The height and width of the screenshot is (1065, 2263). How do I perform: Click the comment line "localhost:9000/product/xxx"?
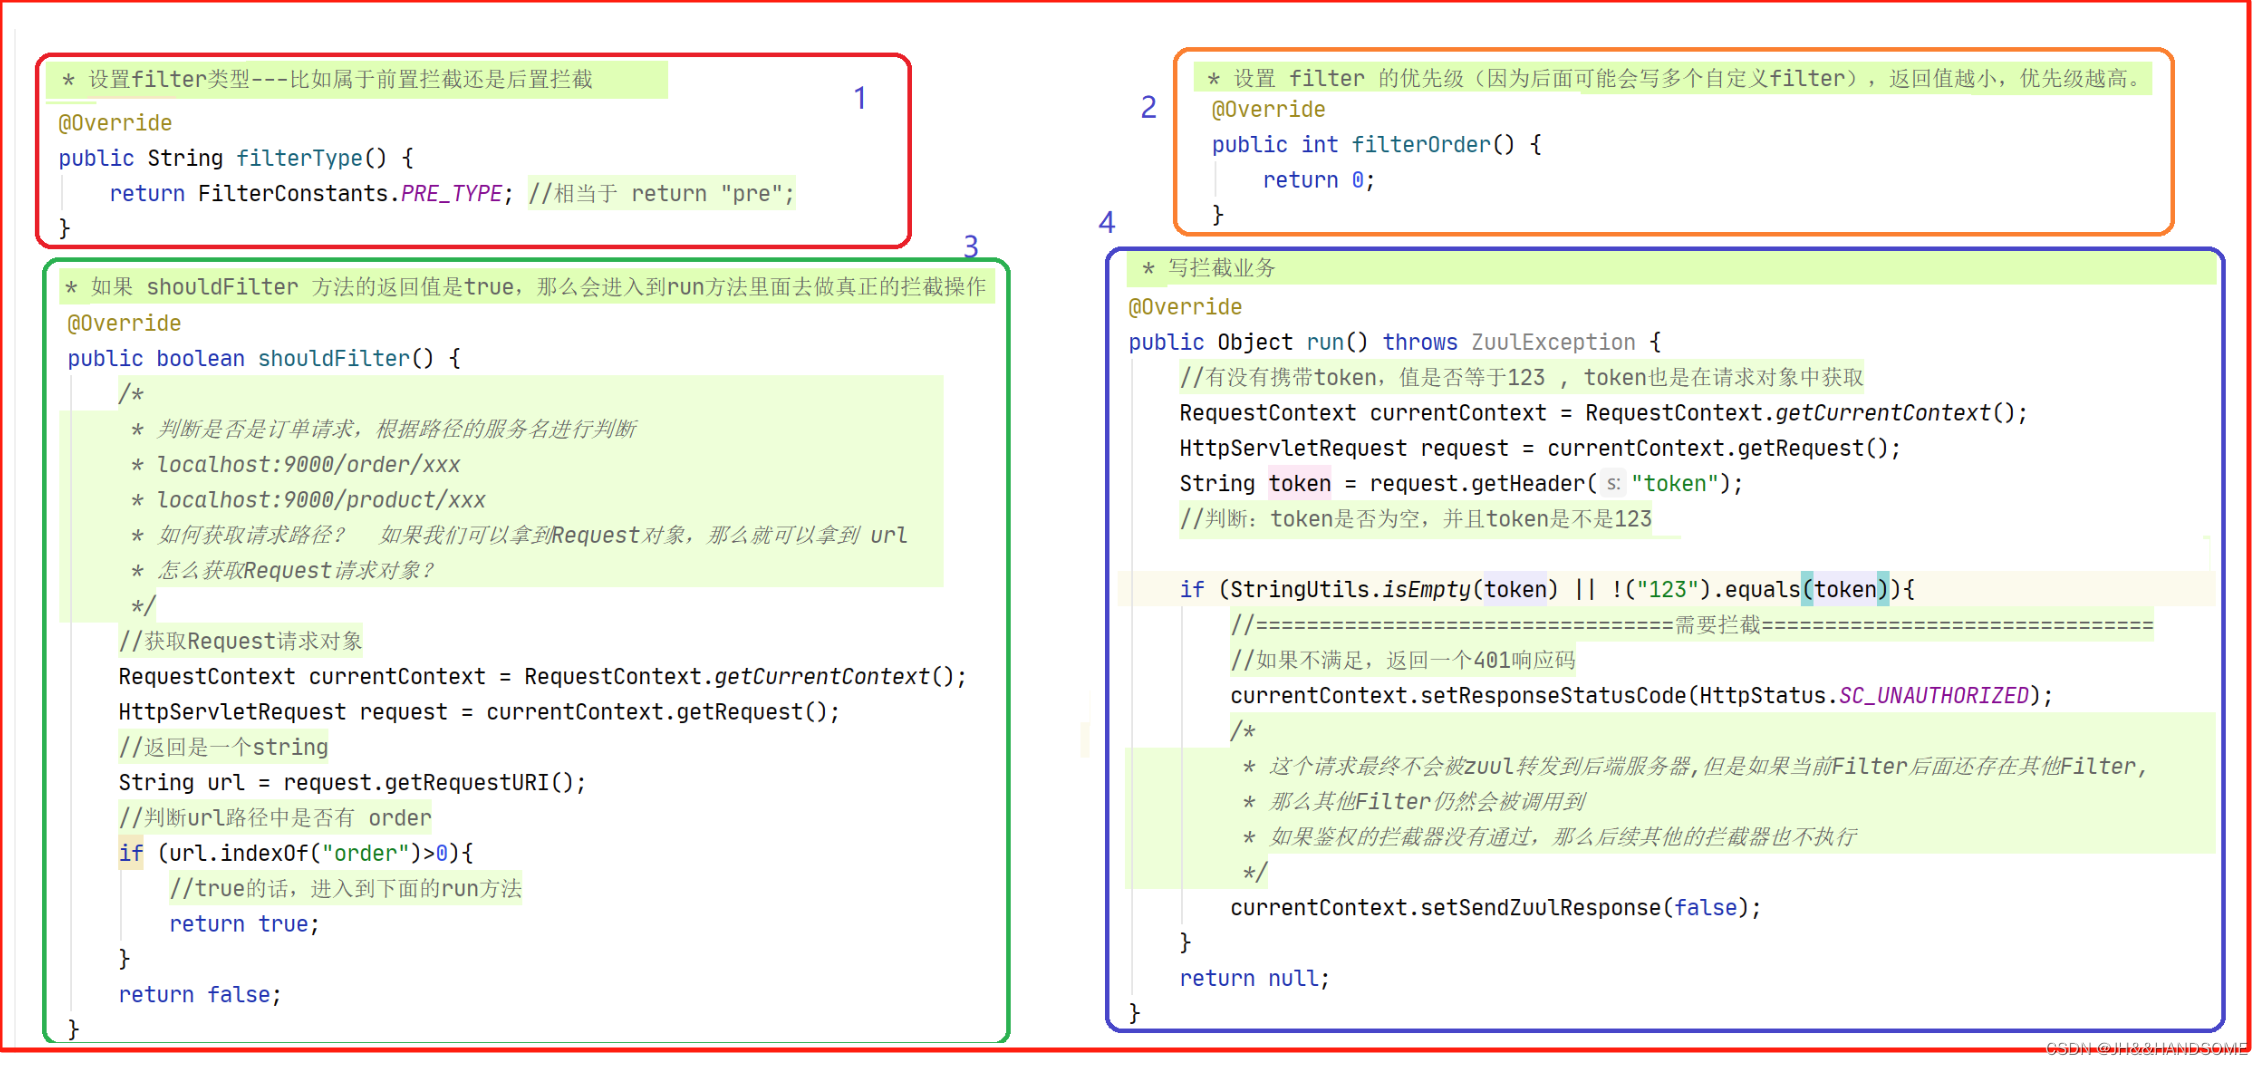click(321, 499)
